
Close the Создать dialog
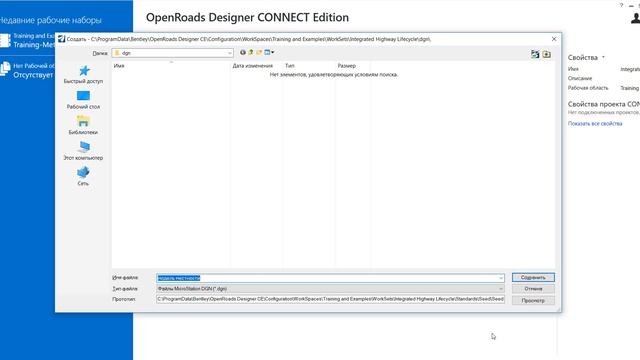click(554, 39)
